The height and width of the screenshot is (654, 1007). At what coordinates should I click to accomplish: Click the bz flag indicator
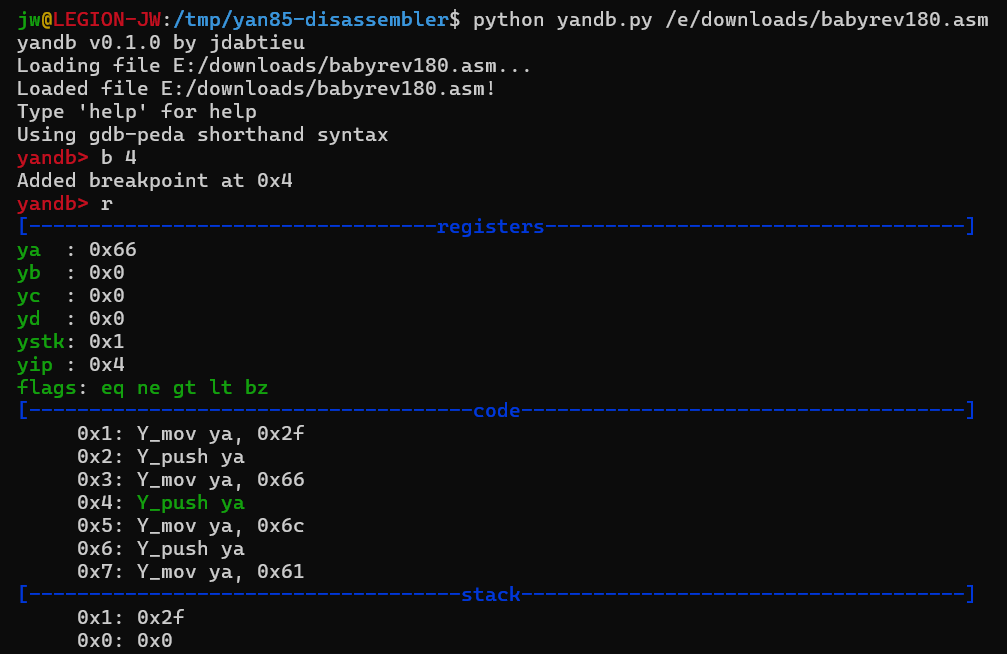pos(257,387)
